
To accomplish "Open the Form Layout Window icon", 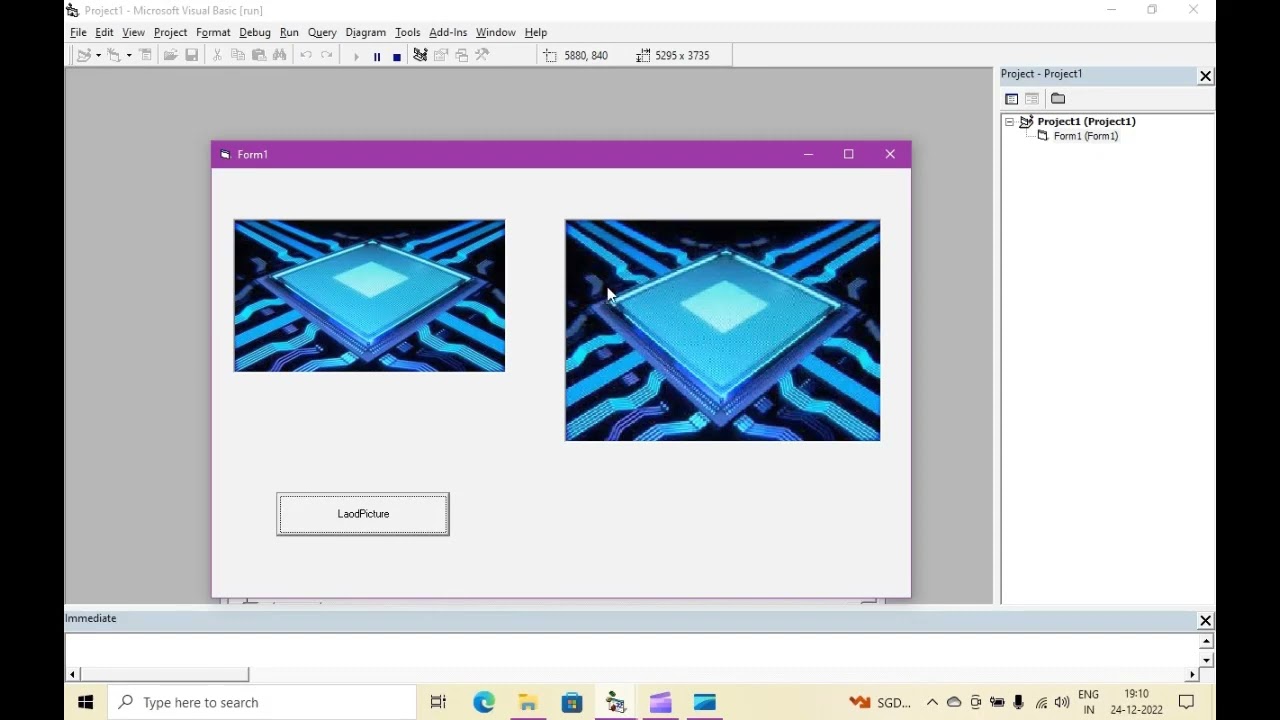I will [x=462, y=56].
